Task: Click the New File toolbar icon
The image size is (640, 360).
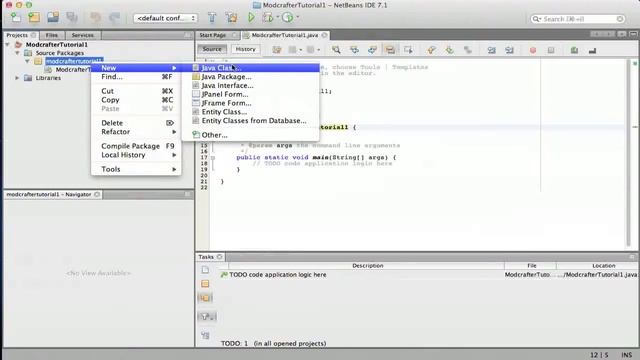Action: pyautogui.click(x=16, y=18)
